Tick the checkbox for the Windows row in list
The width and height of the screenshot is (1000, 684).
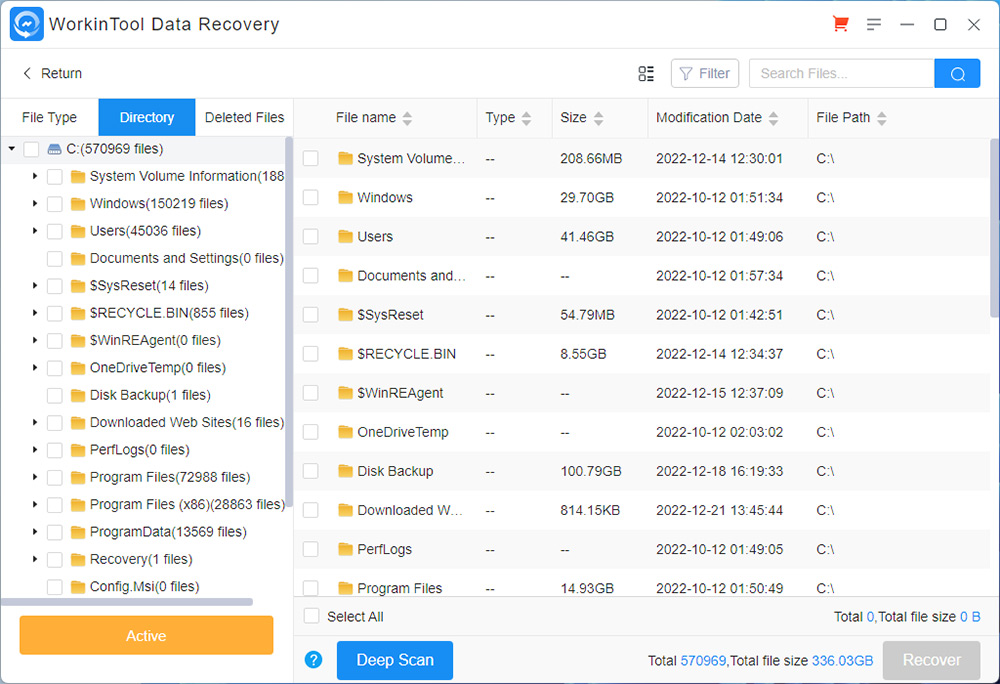(x=311, y=198)
